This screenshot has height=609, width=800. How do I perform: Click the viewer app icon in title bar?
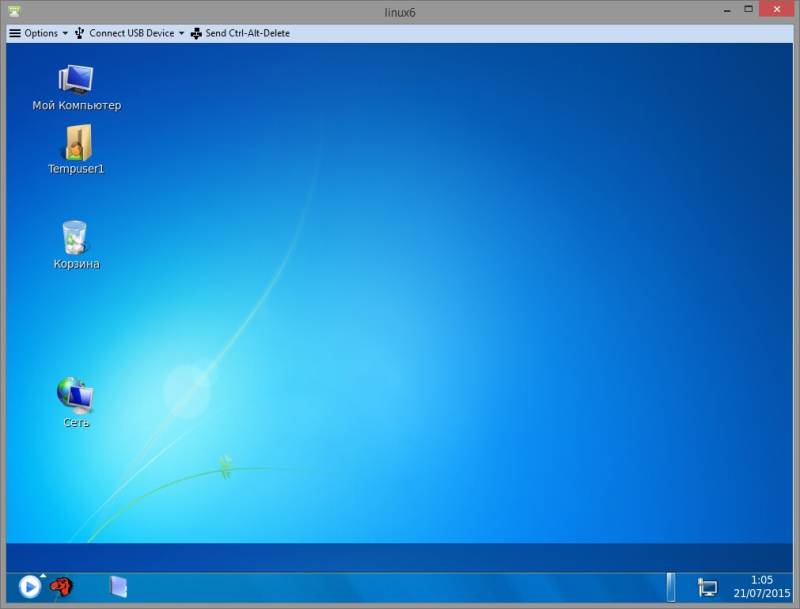coord(14,10)
